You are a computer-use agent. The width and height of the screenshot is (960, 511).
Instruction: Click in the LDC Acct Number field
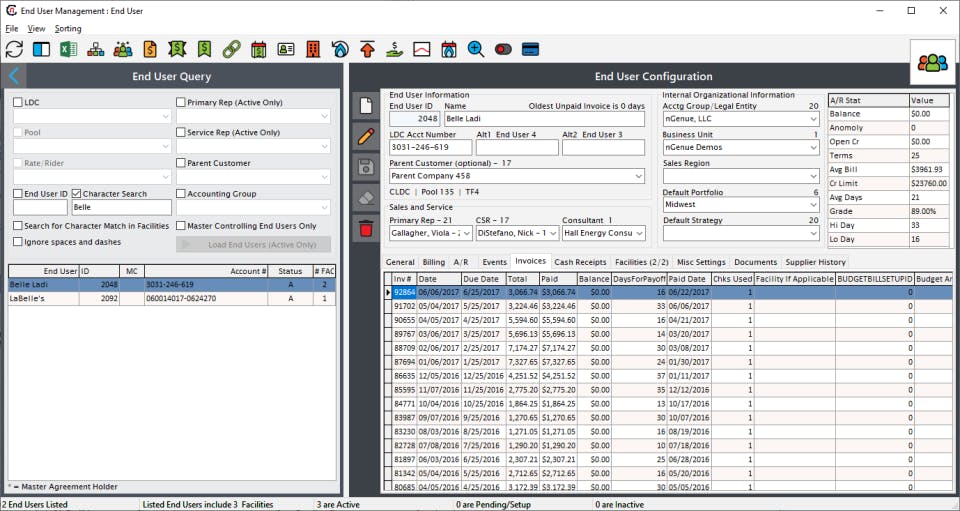tap(430, 147)
